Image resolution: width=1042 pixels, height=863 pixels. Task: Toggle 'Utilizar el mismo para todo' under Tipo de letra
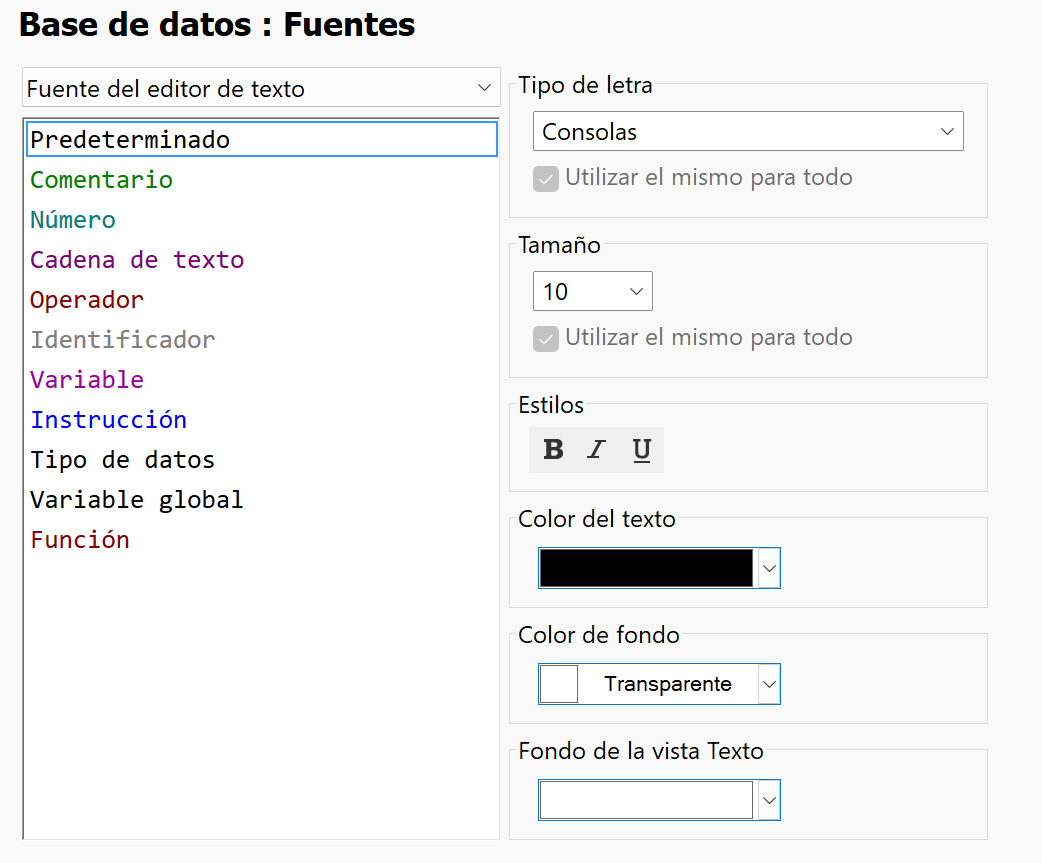click(546, 178)
